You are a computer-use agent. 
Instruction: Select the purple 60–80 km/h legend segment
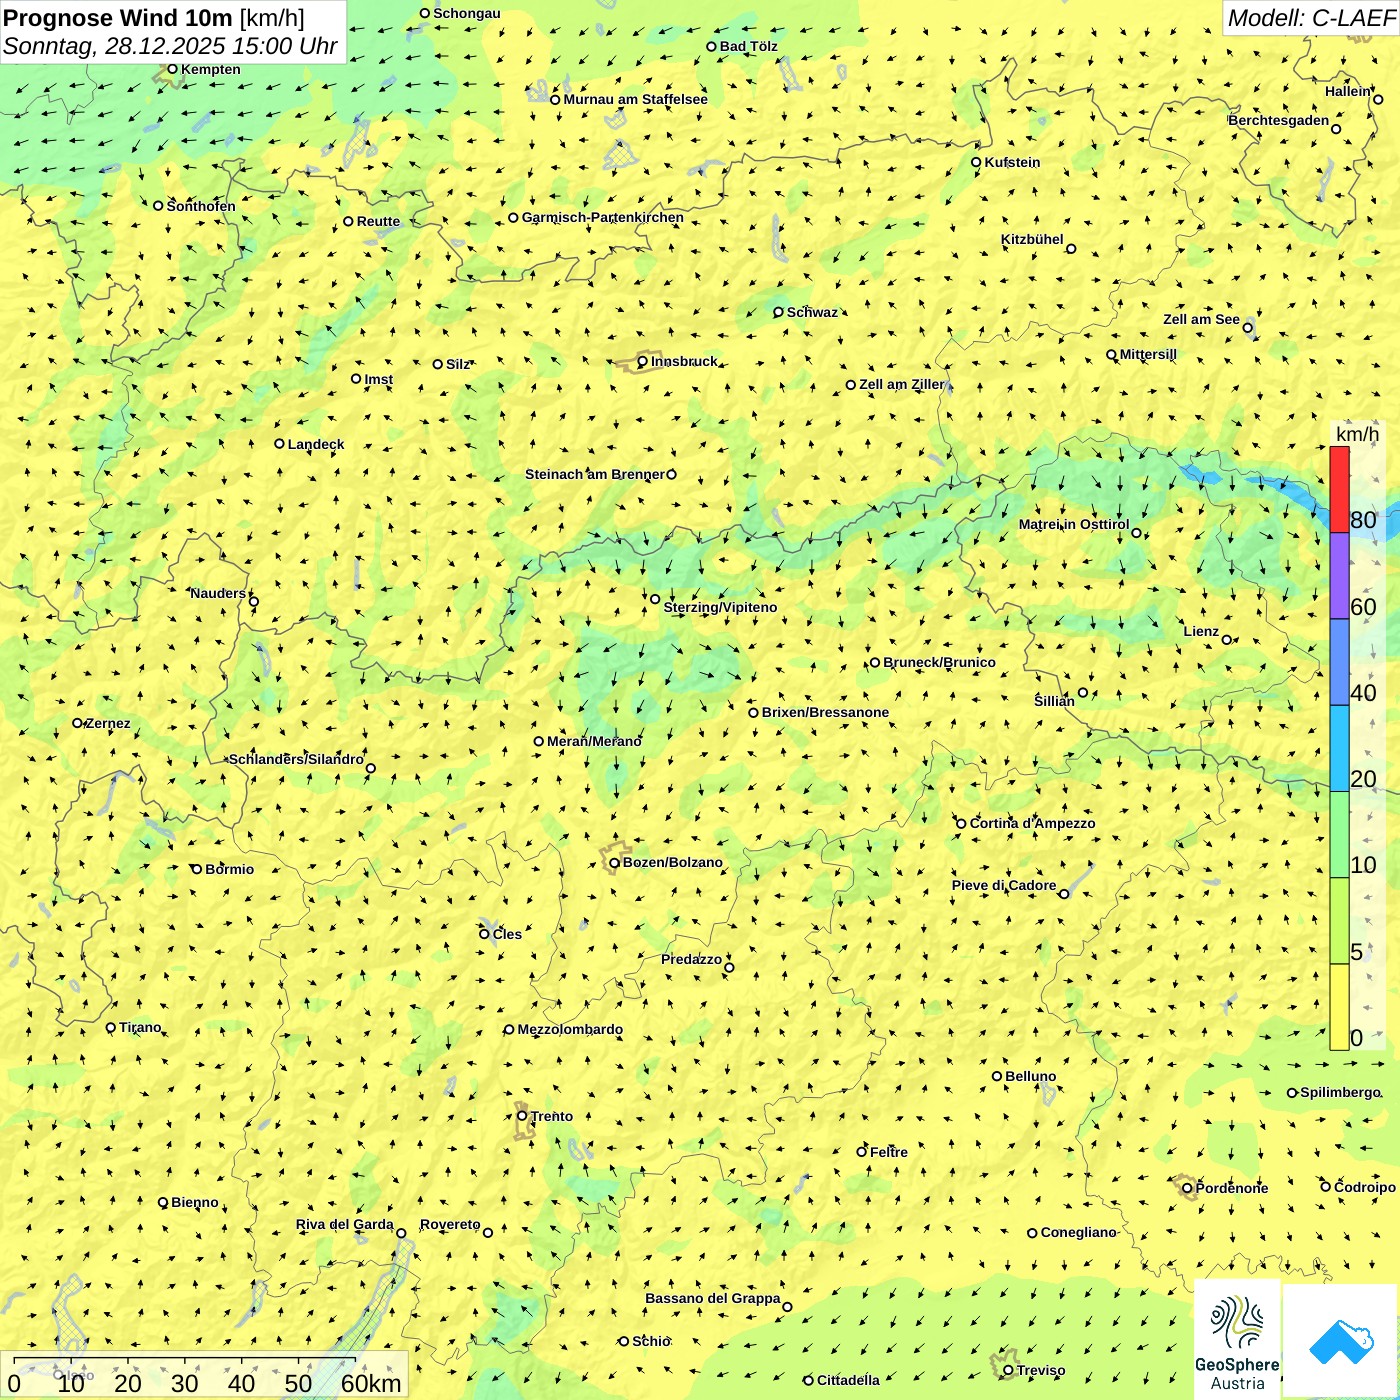(1339, 576)
